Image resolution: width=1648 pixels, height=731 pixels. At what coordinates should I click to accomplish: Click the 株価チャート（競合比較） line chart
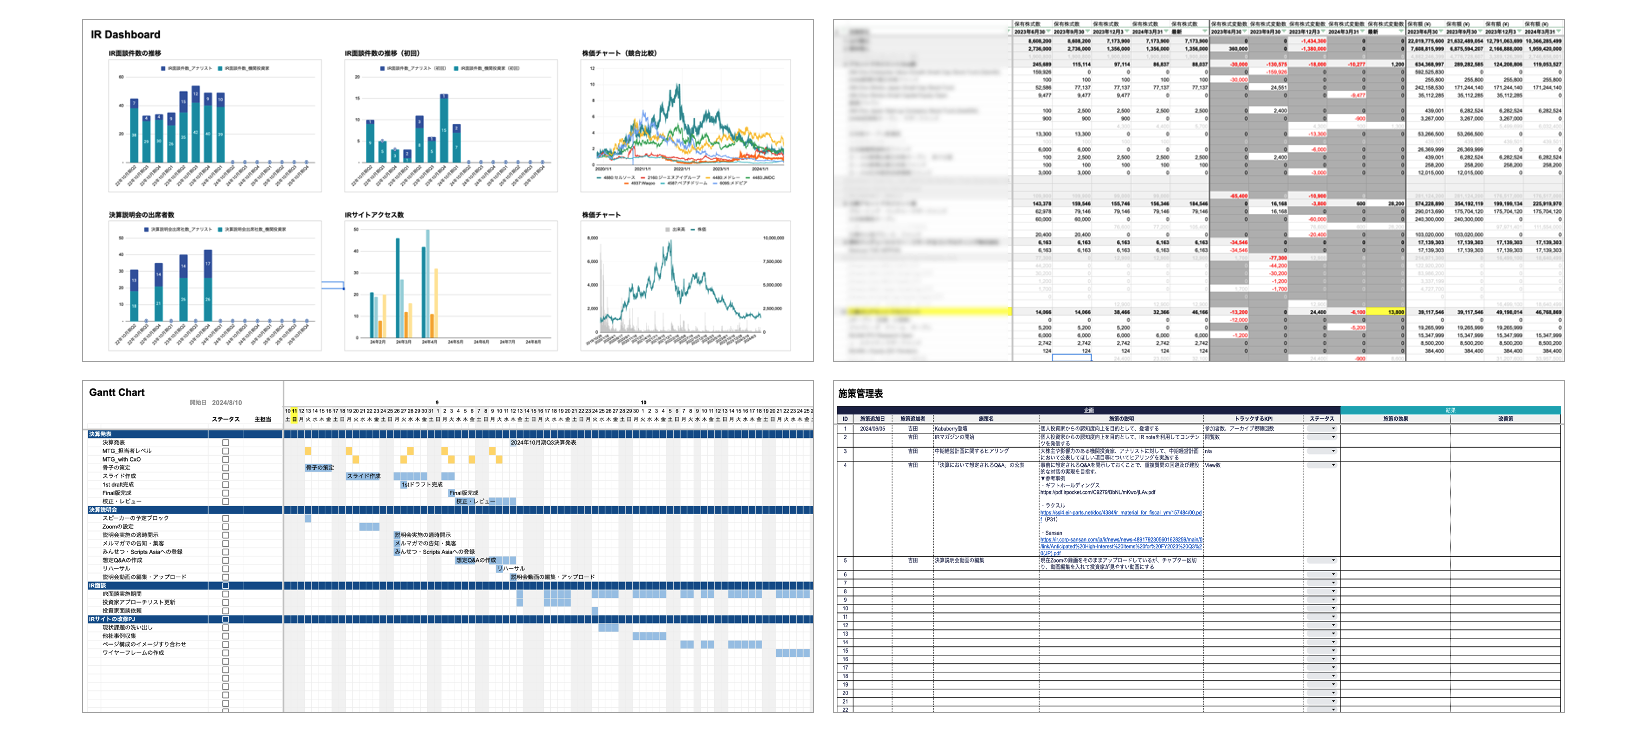coord(680,125)
